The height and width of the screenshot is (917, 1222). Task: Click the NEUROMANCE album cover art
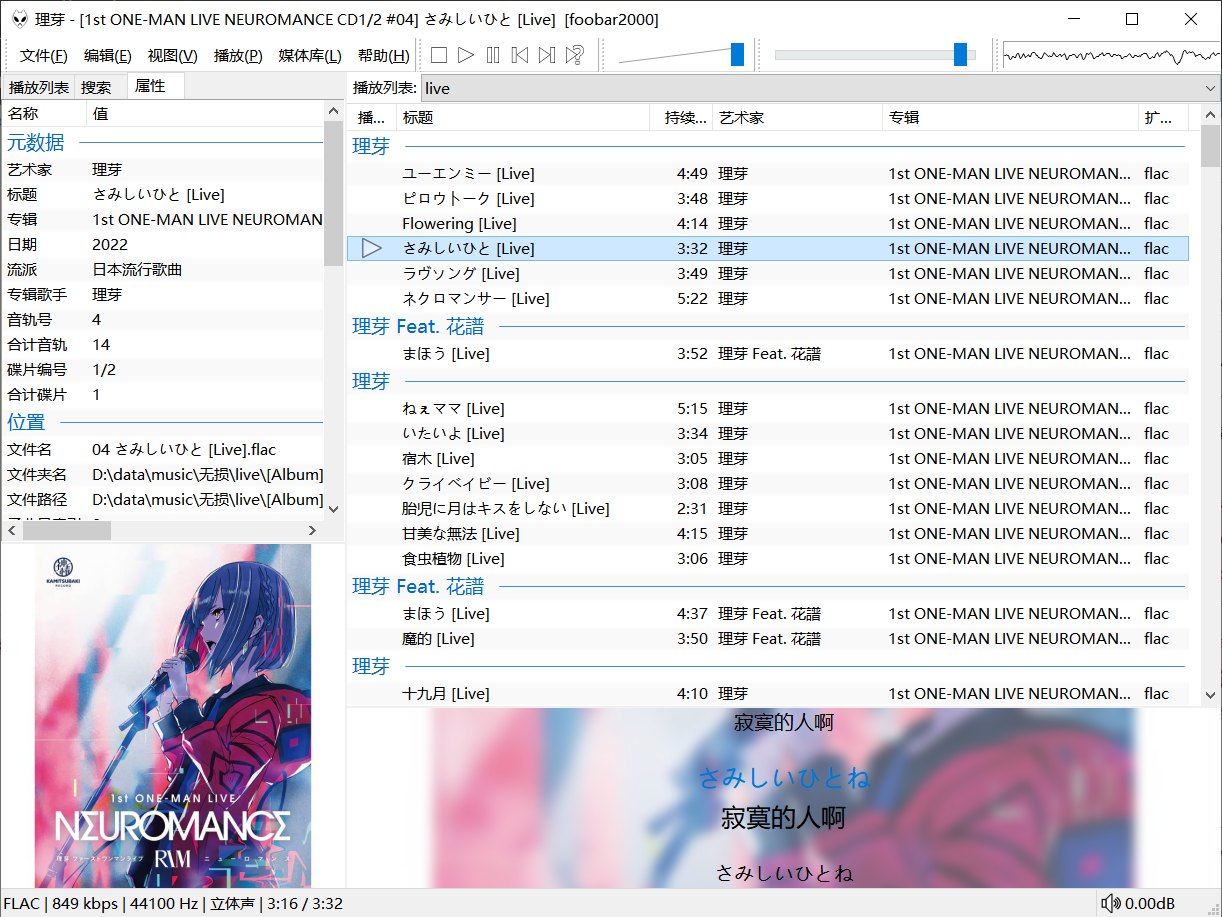pos(173,715)
